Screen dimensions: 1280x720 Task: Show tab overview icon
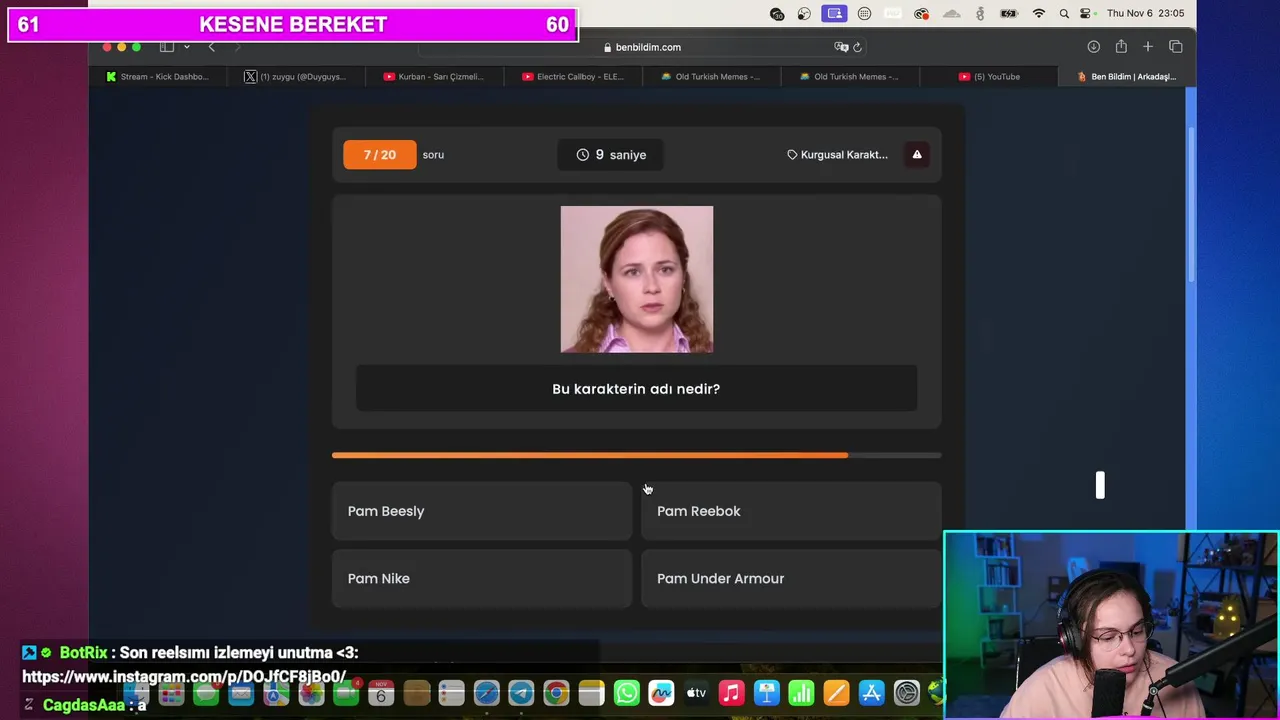[1176, 47]
